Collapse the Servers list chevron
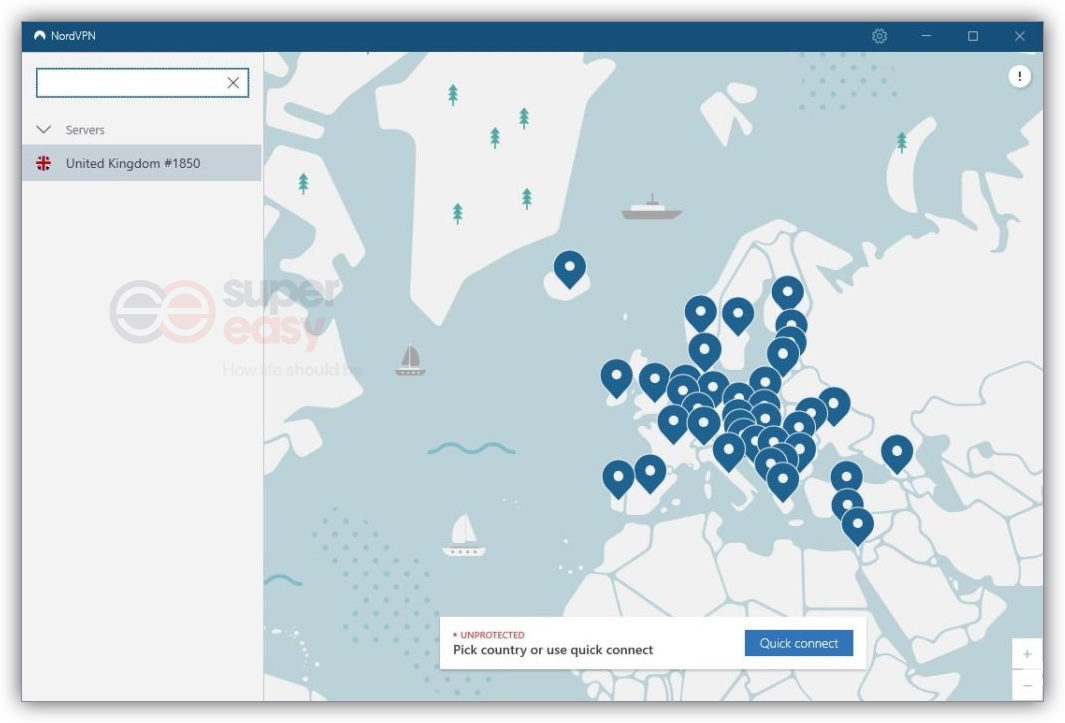 43,129
